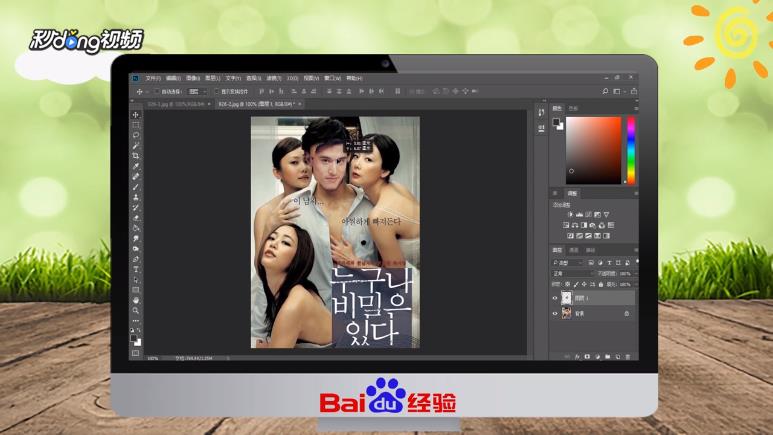Toggle pixel layer filter in Layers panel

tap(591, 263)
